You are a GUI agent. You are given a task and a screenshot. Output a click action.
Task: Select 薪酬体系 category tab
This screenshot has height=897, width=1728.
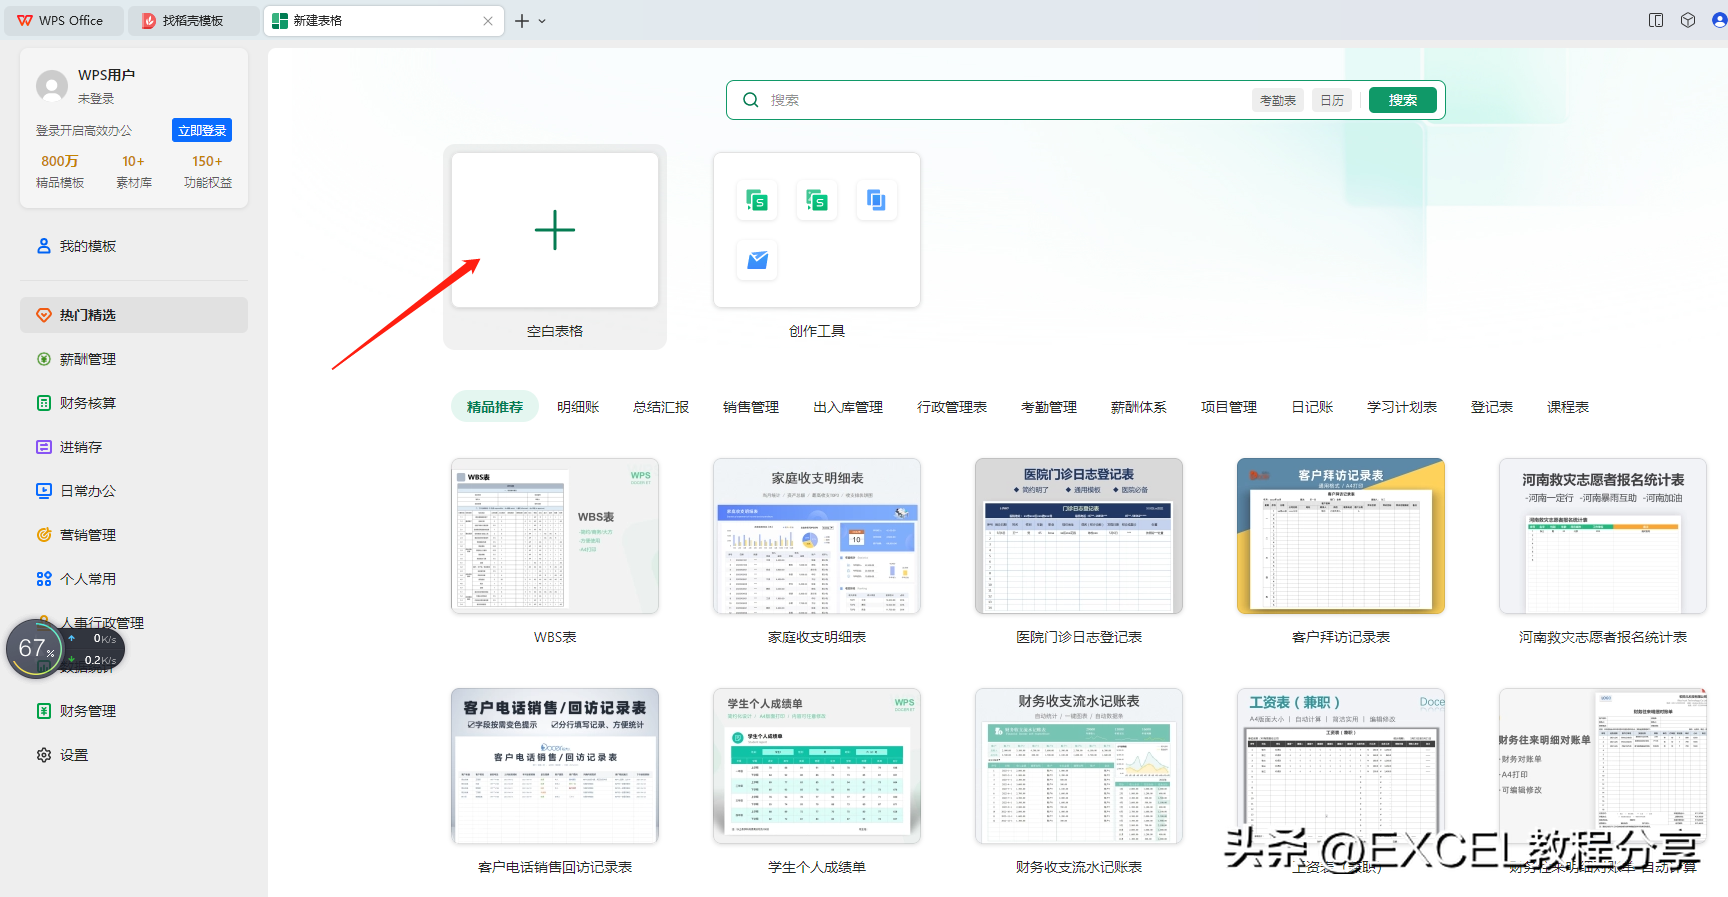pos(1139,407)
